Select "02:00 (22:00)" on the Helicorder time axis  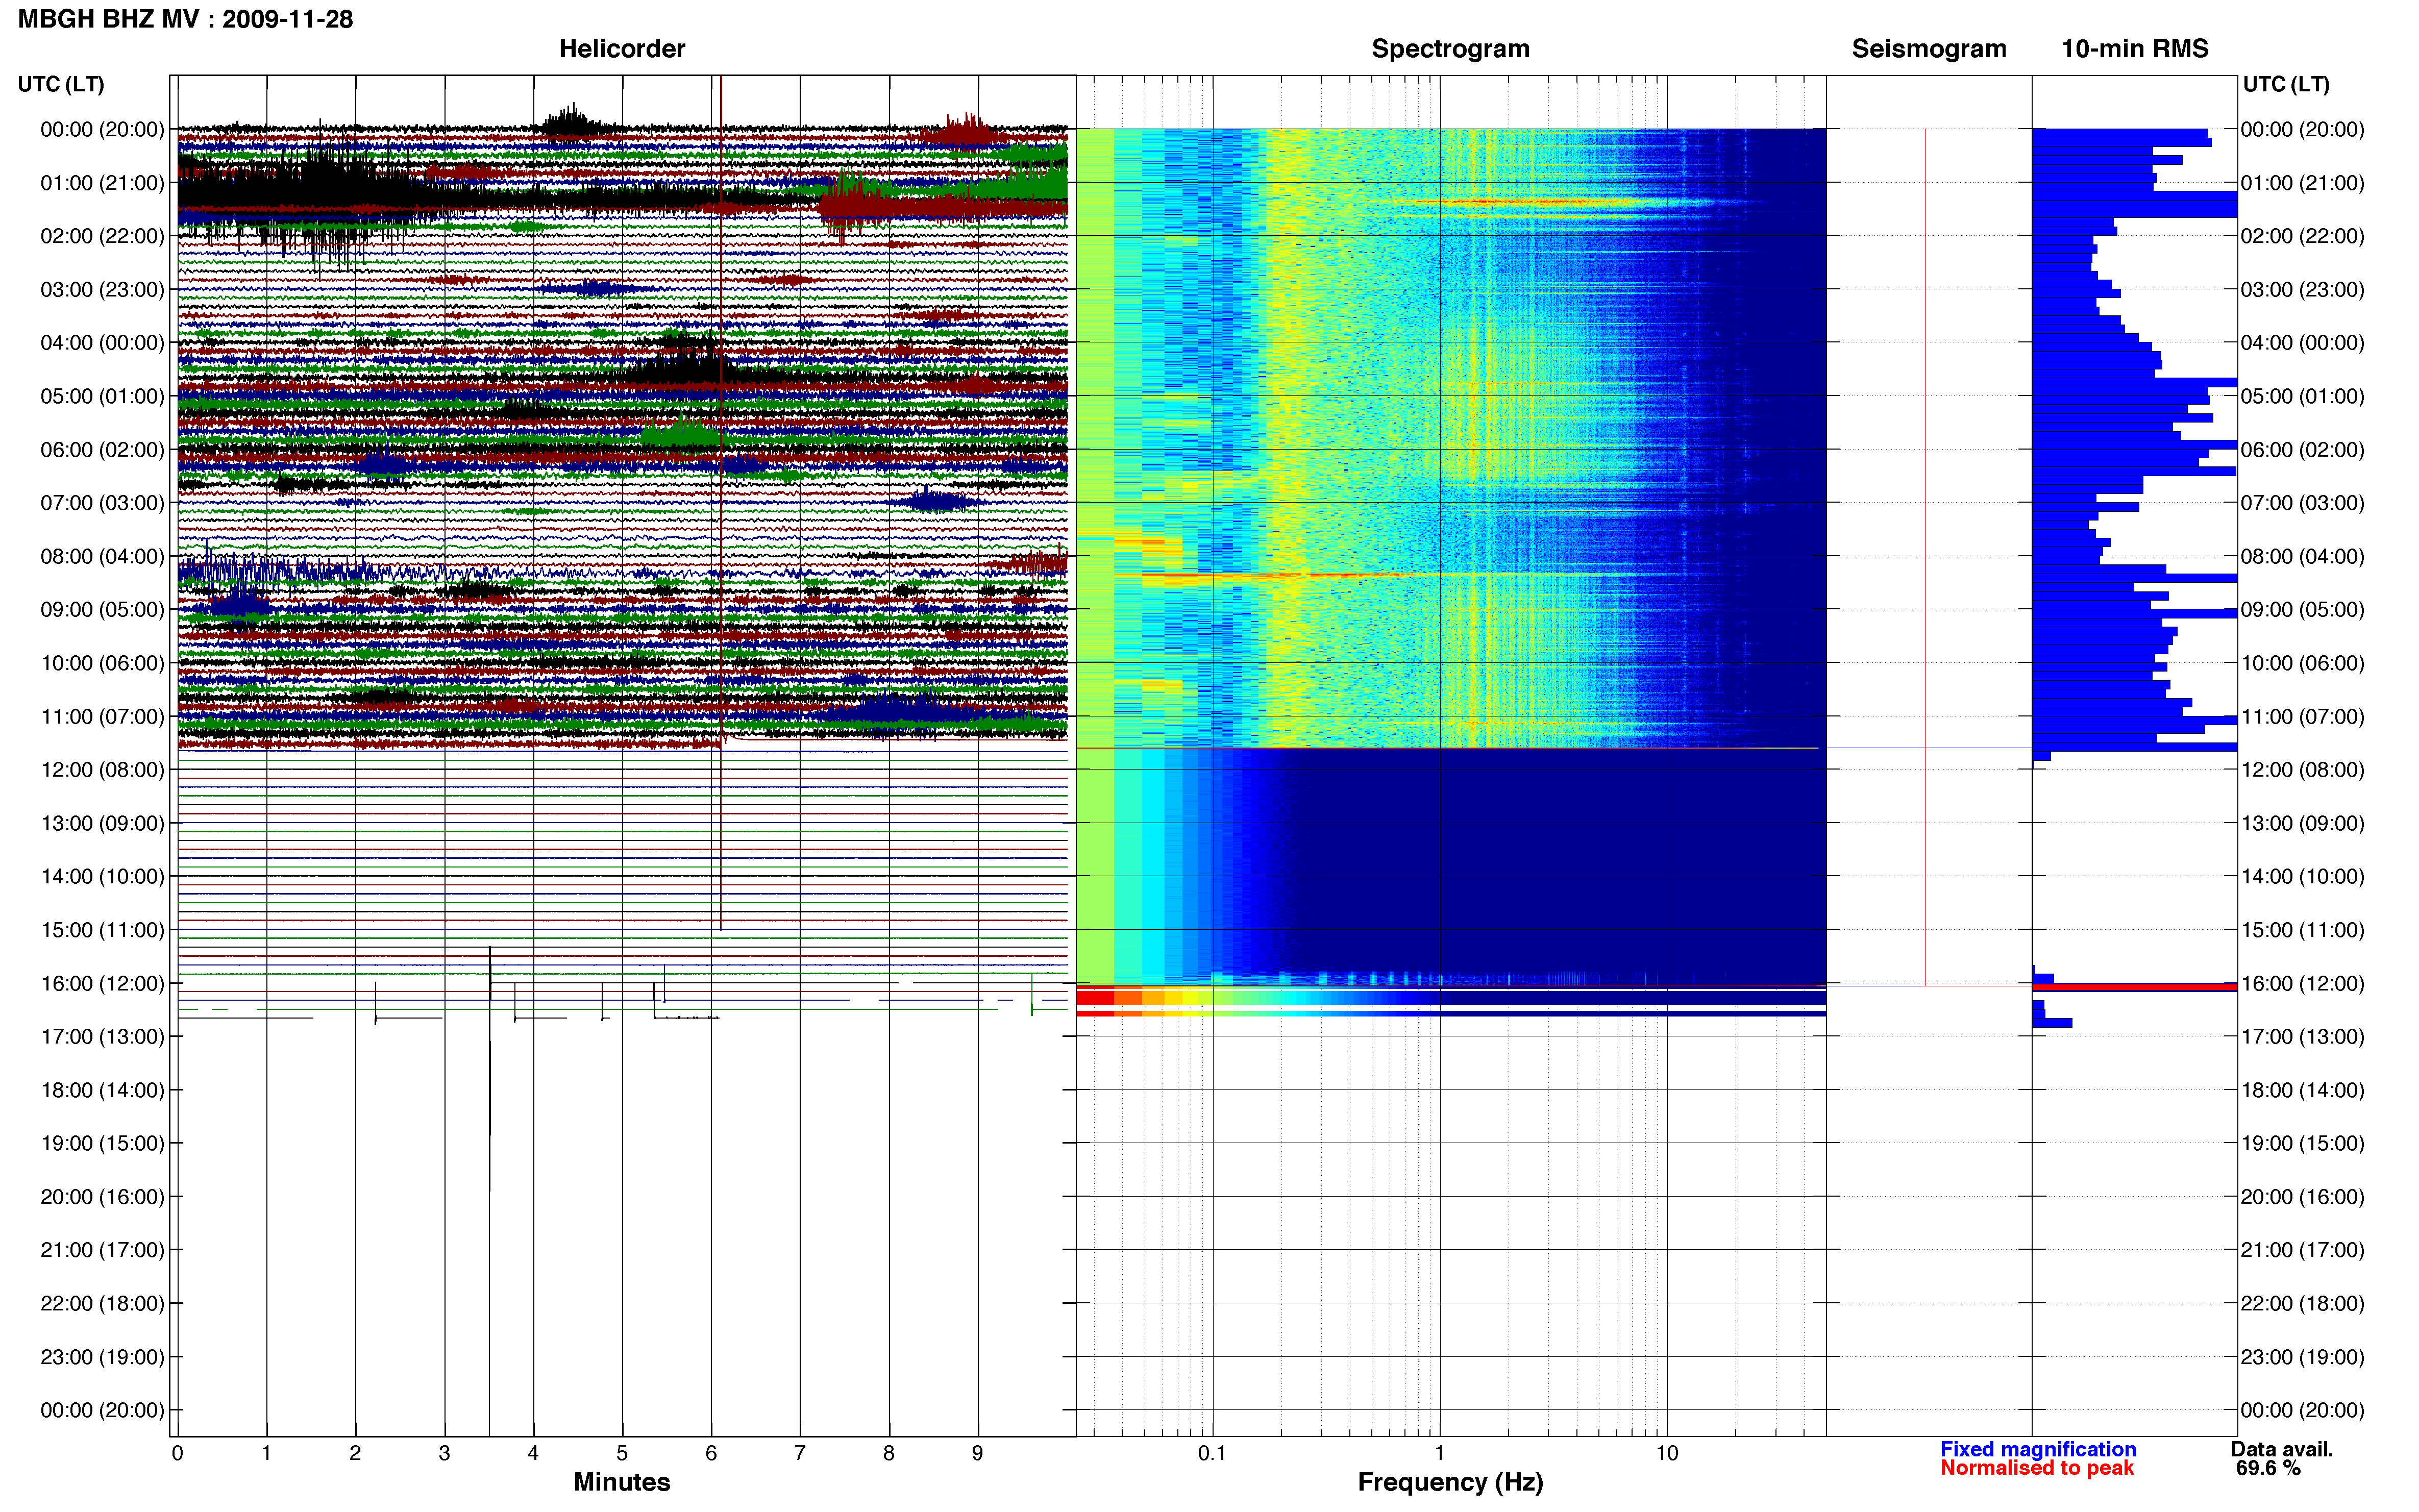[102, 236]
